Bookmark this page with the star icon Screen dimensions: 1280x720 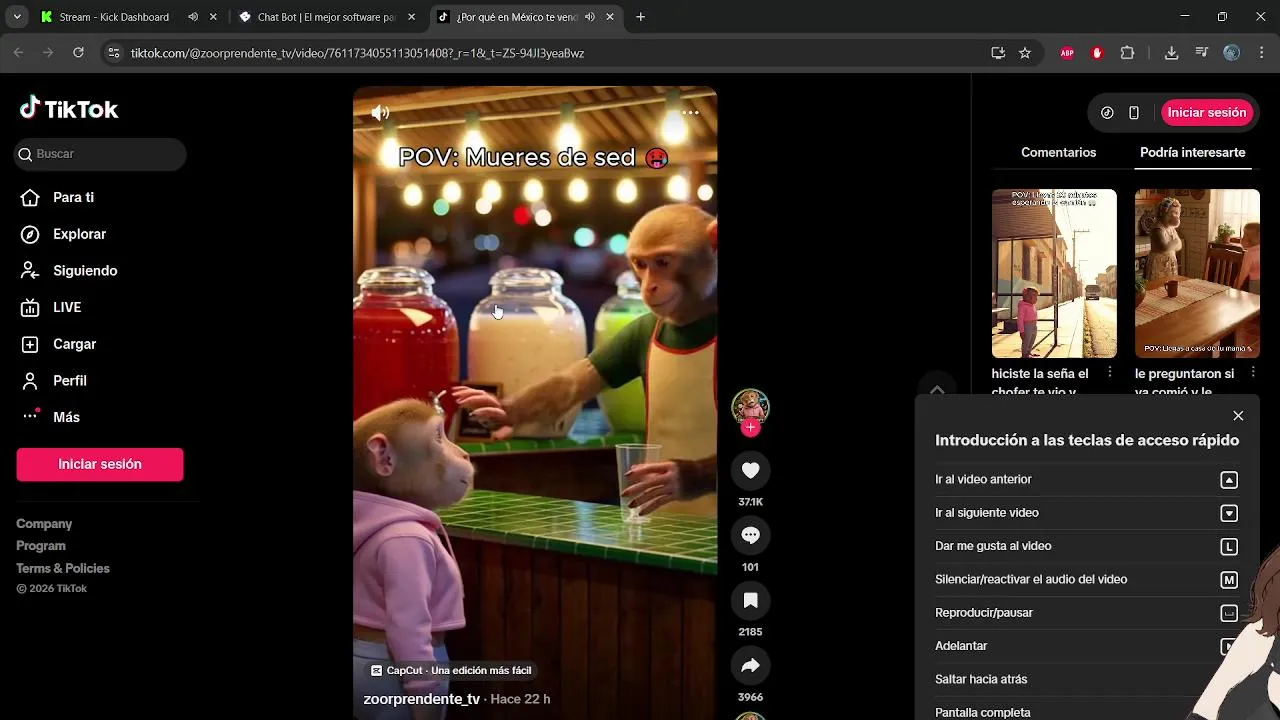[1025, 53]
